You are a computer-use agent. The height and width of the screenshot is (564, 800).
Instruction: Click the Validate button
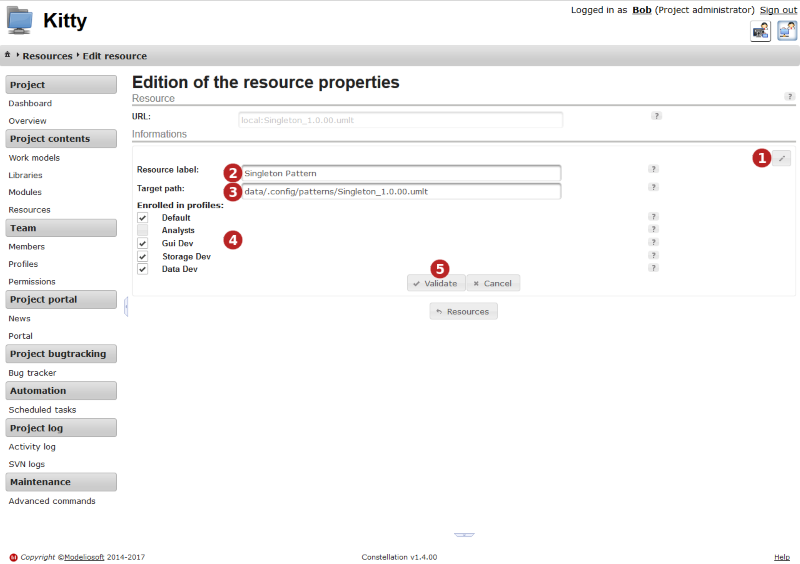[x=436, y=283]
